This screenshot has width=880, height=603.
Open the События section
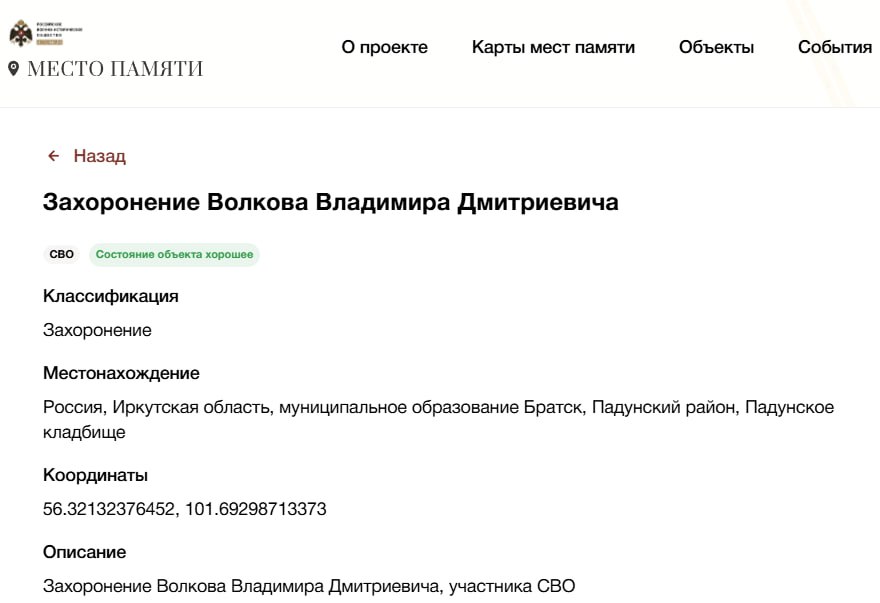click(834, 47)
